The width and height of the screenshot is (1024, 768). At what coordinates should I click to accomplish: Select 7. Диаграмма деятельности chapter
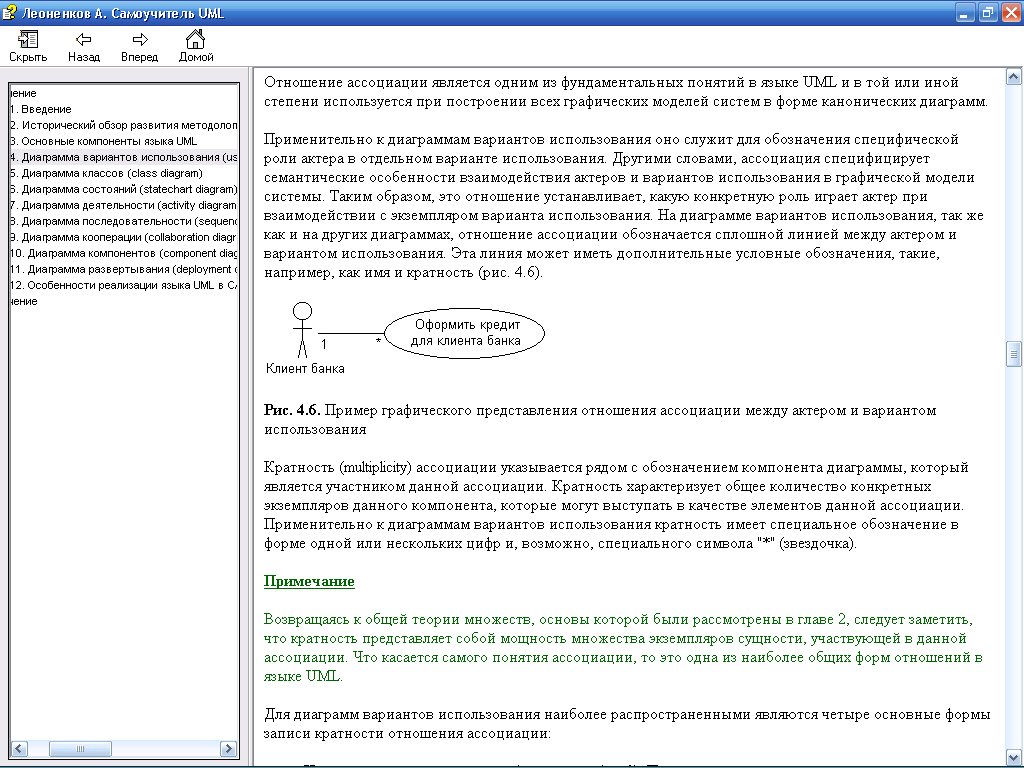(x=124, y=205)
